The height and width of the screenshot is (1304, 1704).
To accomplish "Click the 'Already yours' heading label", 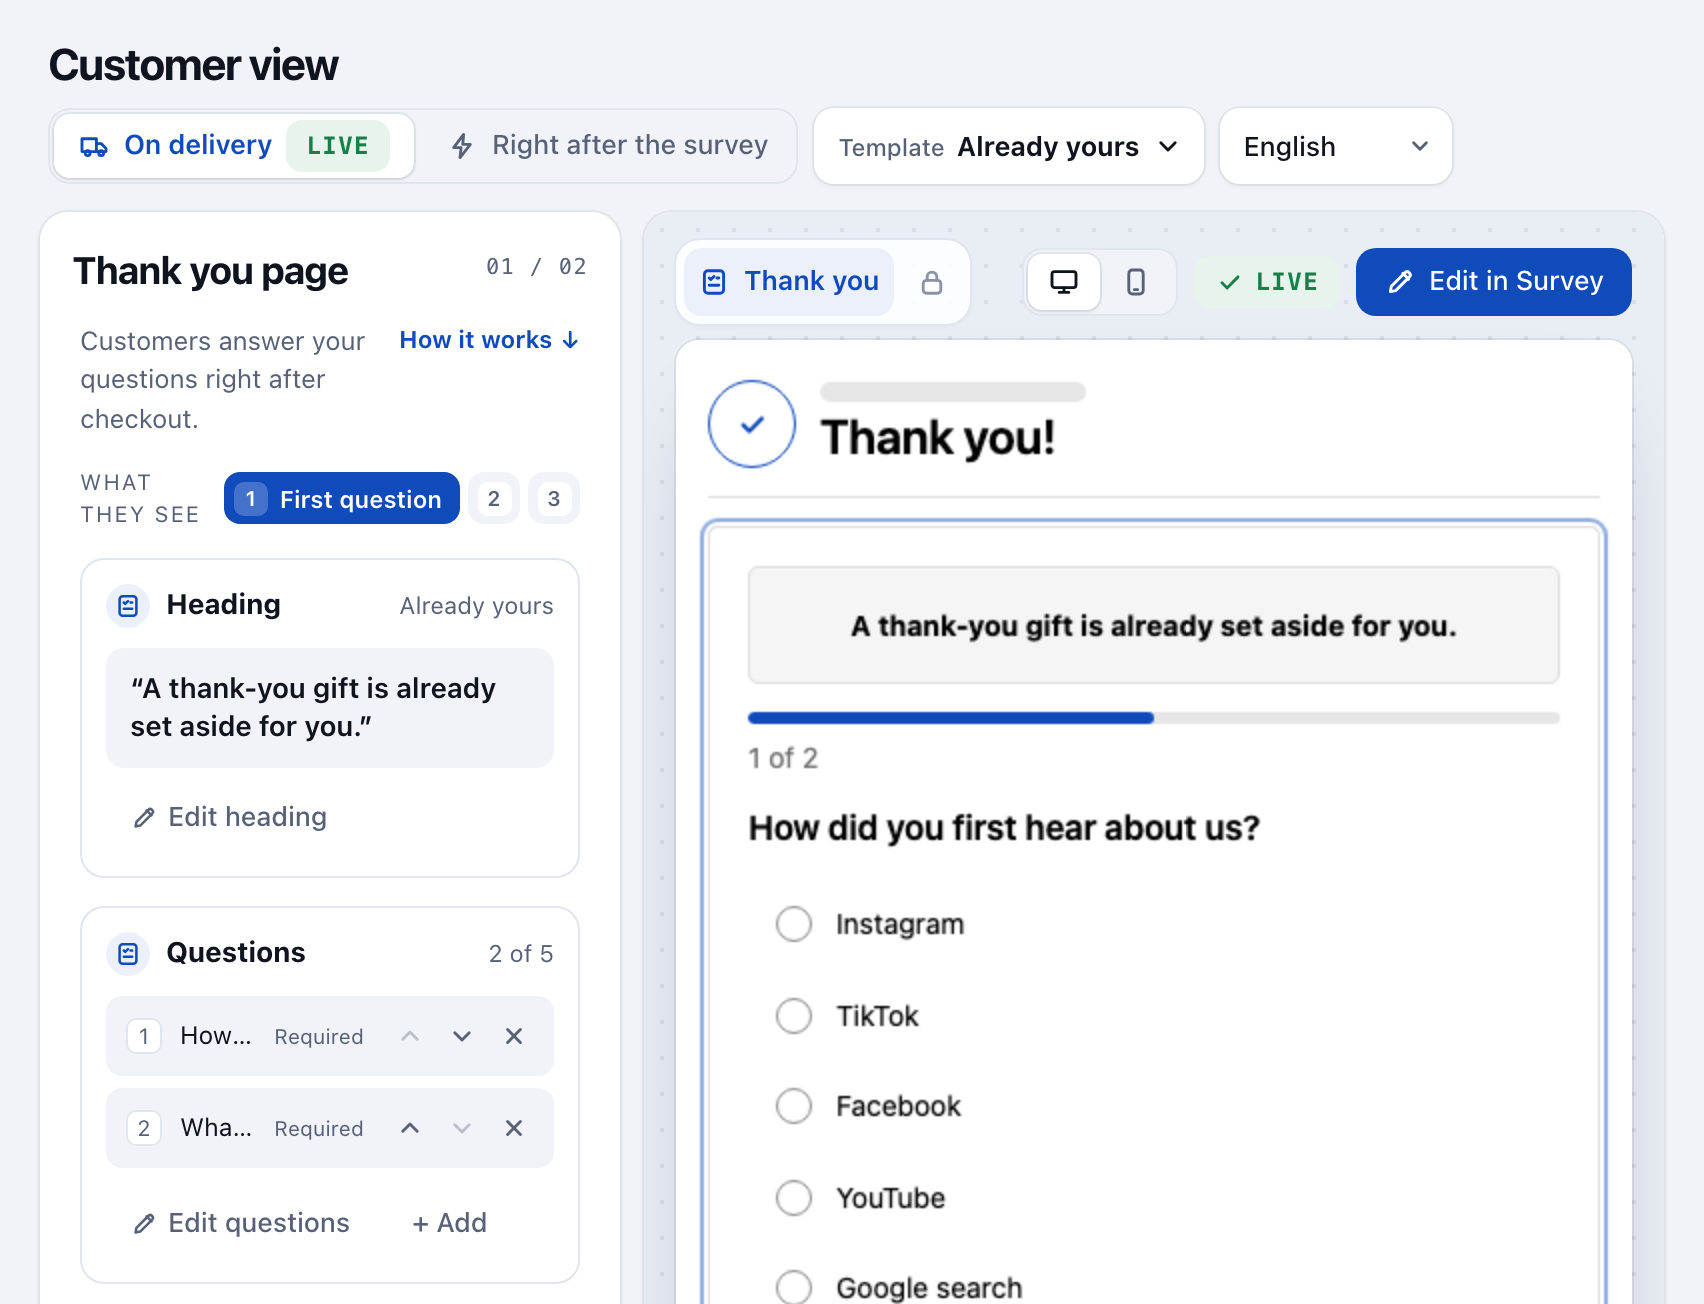I will [476, 606].
